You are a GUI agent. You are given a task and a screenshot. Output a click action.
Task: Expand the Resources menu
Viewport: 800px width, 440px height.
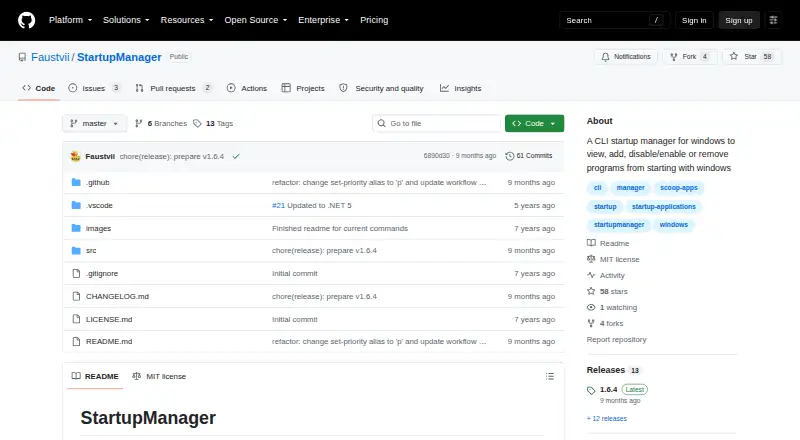pos(187,20)
